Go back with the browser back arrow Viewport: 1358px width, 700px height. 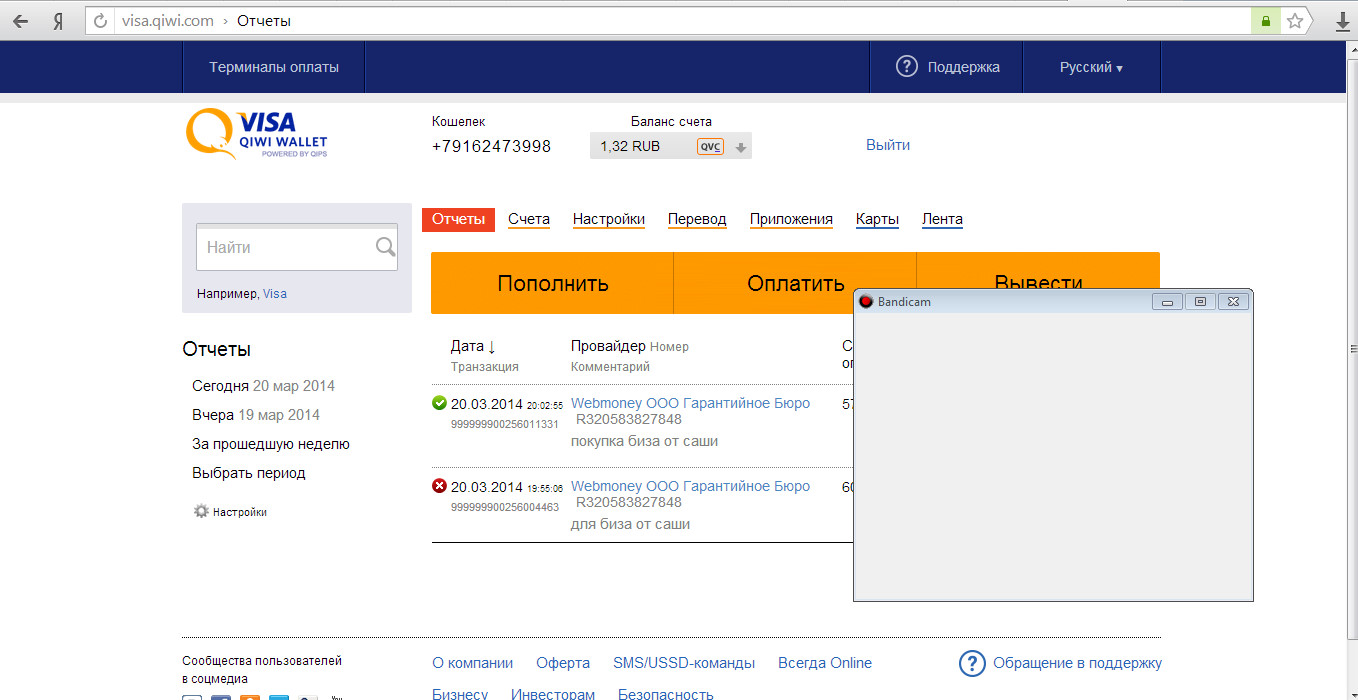(x=20, y=21)
